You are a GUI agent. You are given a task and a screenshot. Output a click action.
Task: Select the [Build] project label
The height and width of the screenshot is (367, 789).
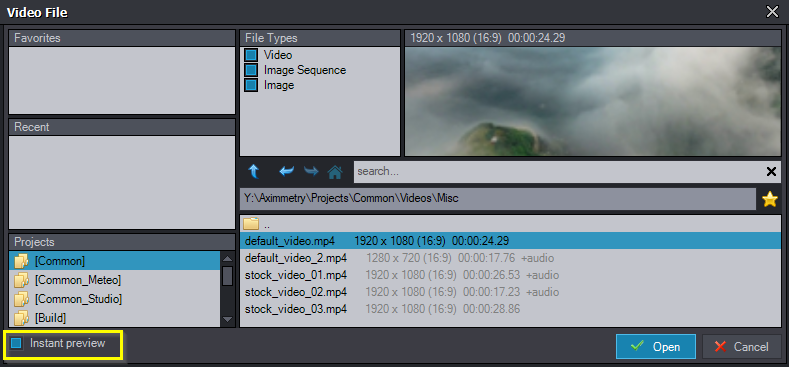tap(50, 318)
